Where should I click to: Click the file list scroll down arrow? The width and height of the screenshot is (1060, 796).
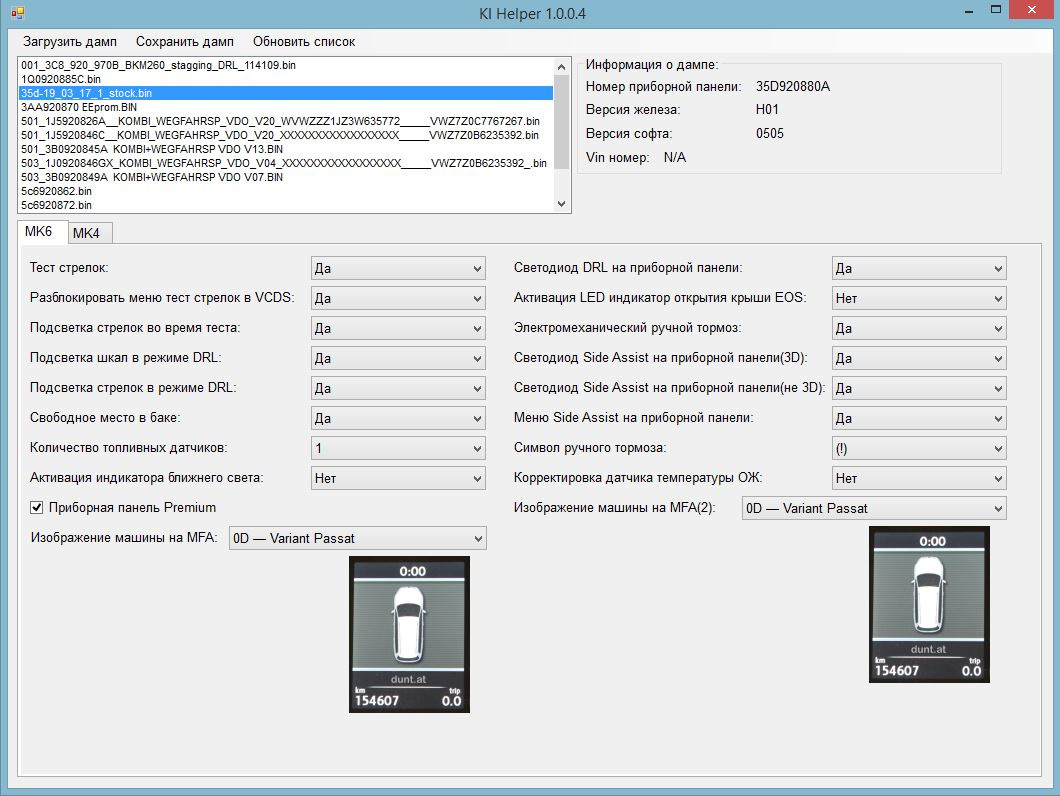pyautogui.click(x=562, y=204)
